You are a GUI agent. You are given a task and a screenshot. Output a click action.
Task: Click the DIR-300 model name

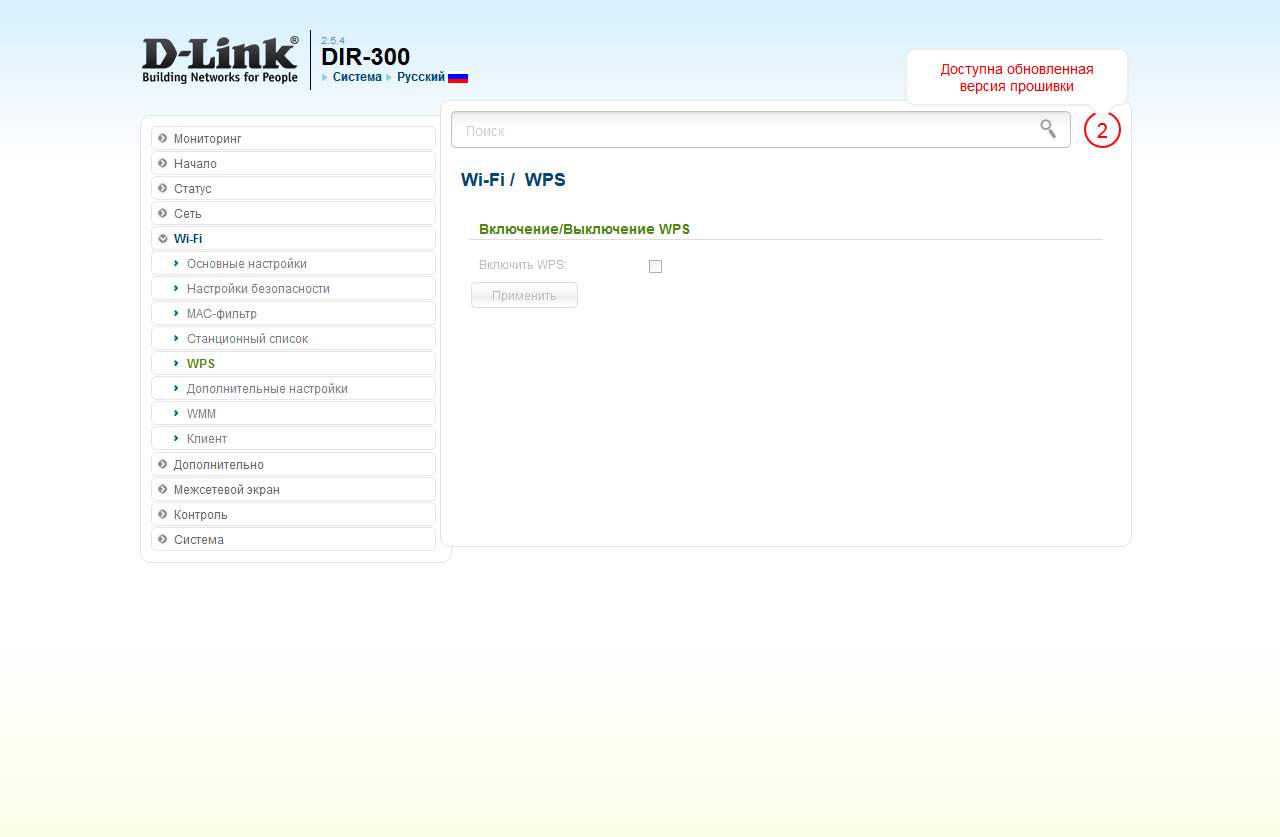point(366,57)
